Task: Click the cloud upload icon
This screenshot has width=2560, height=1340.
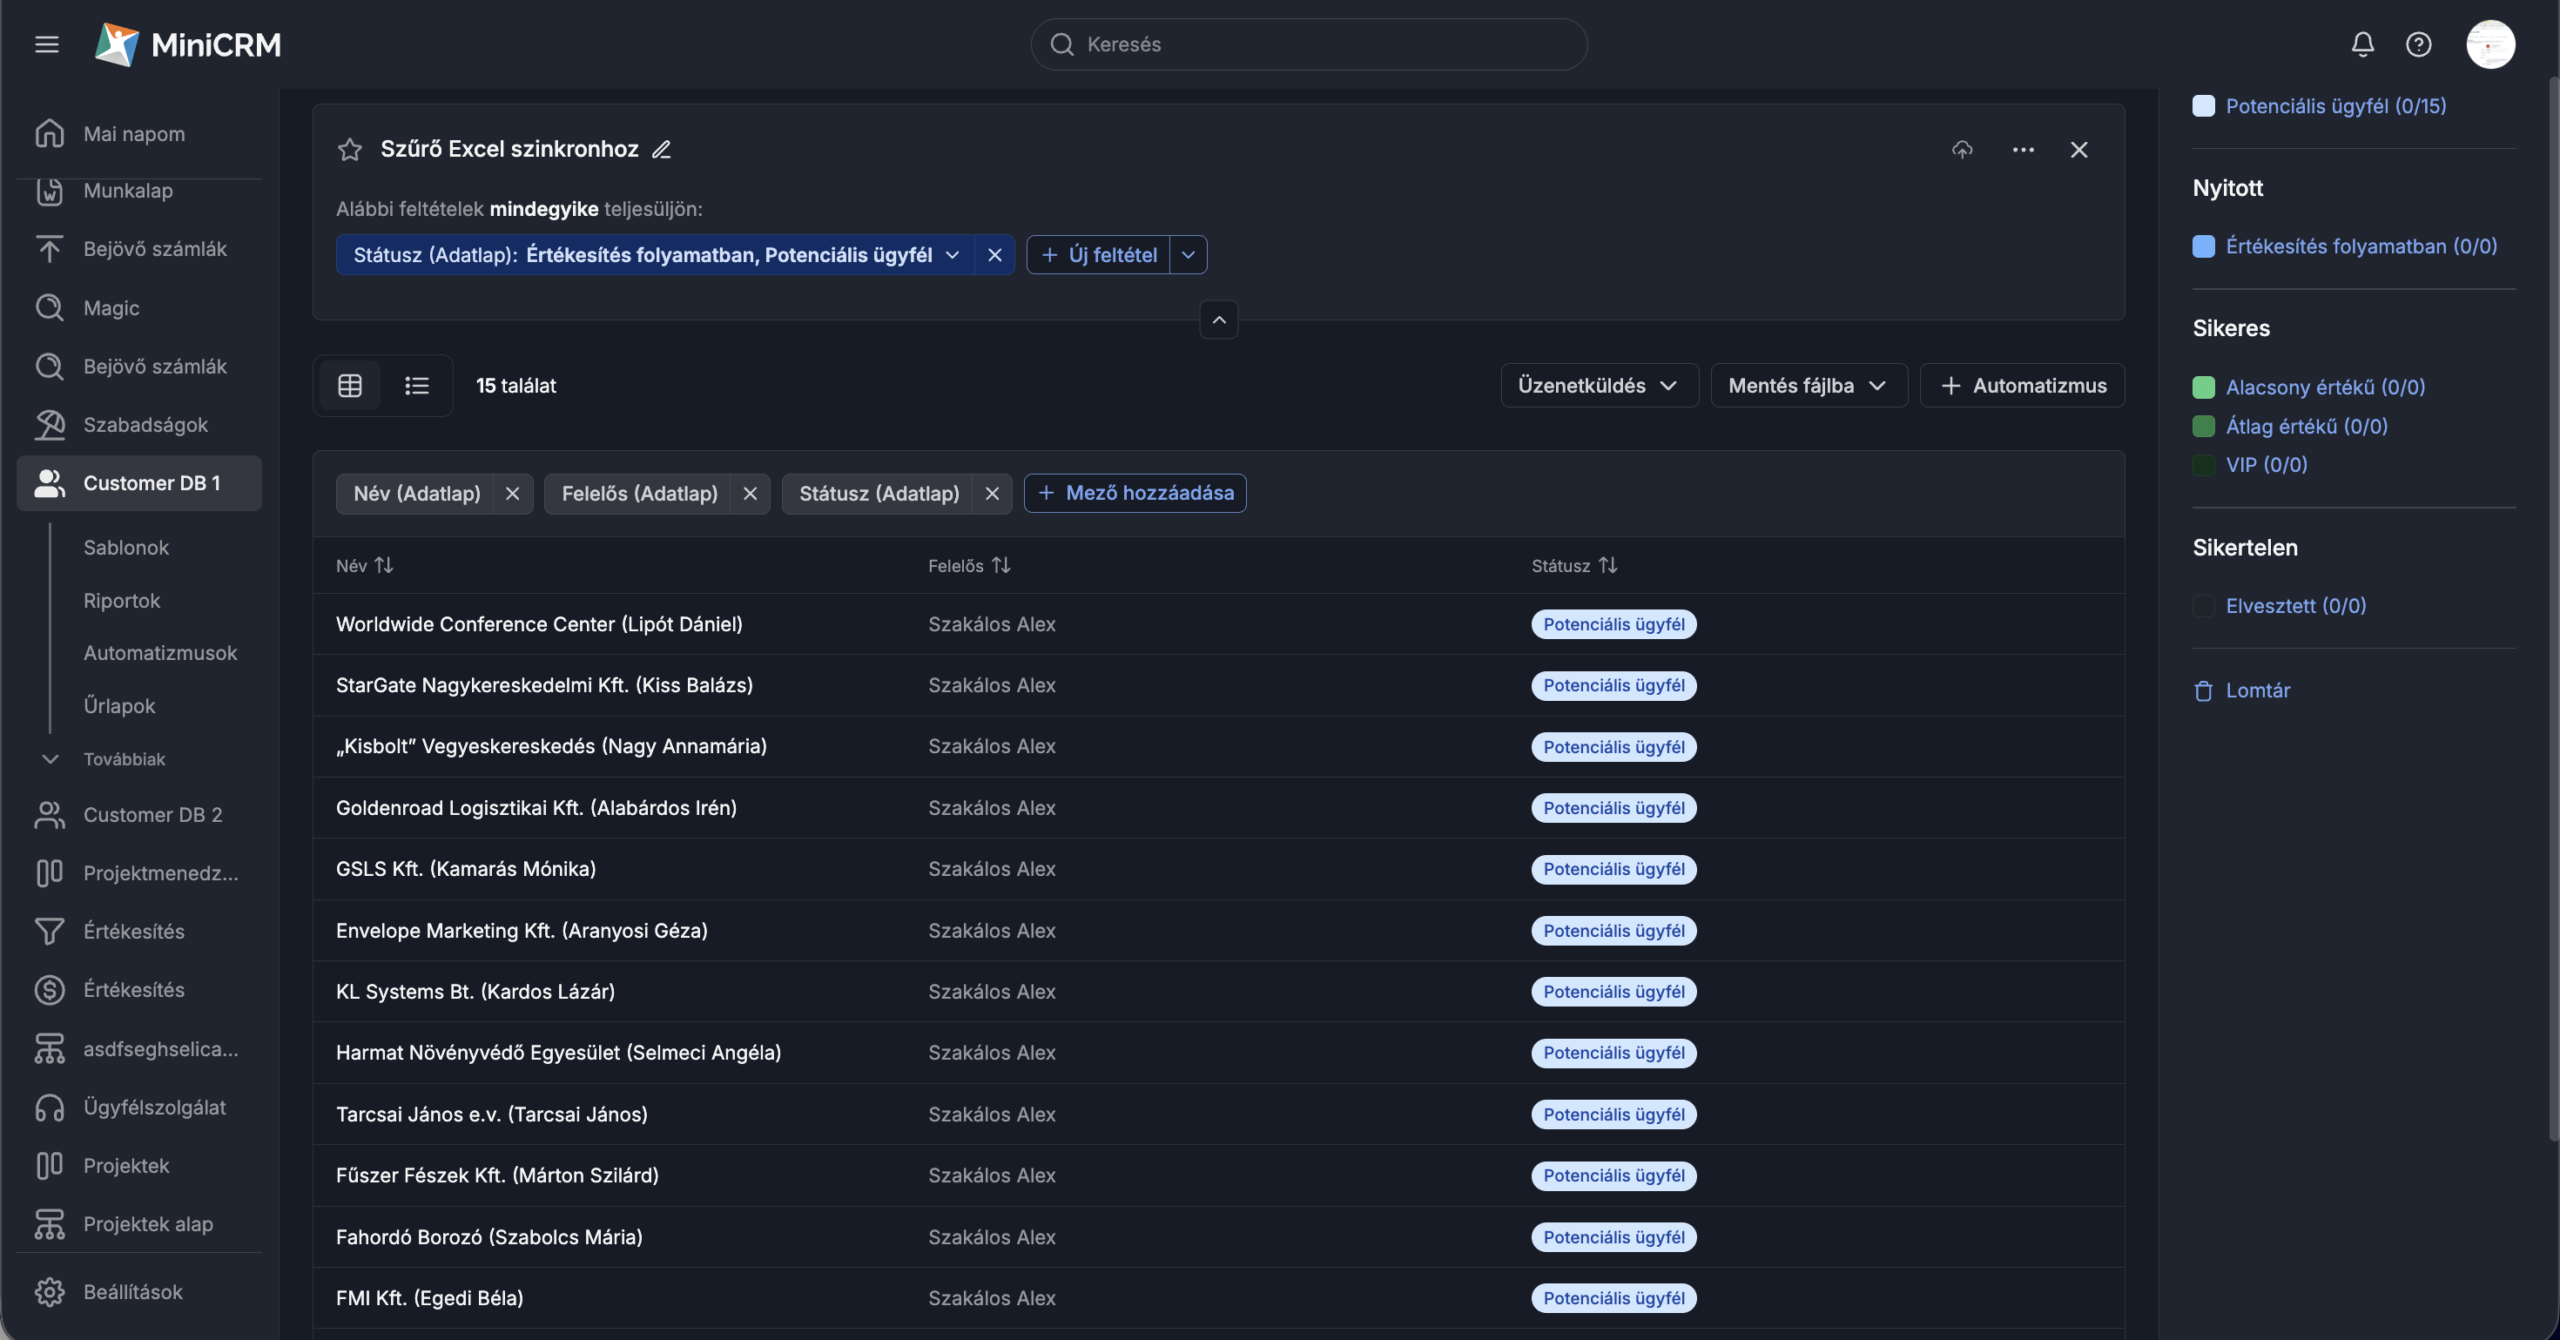Action: coord(1962,150)
